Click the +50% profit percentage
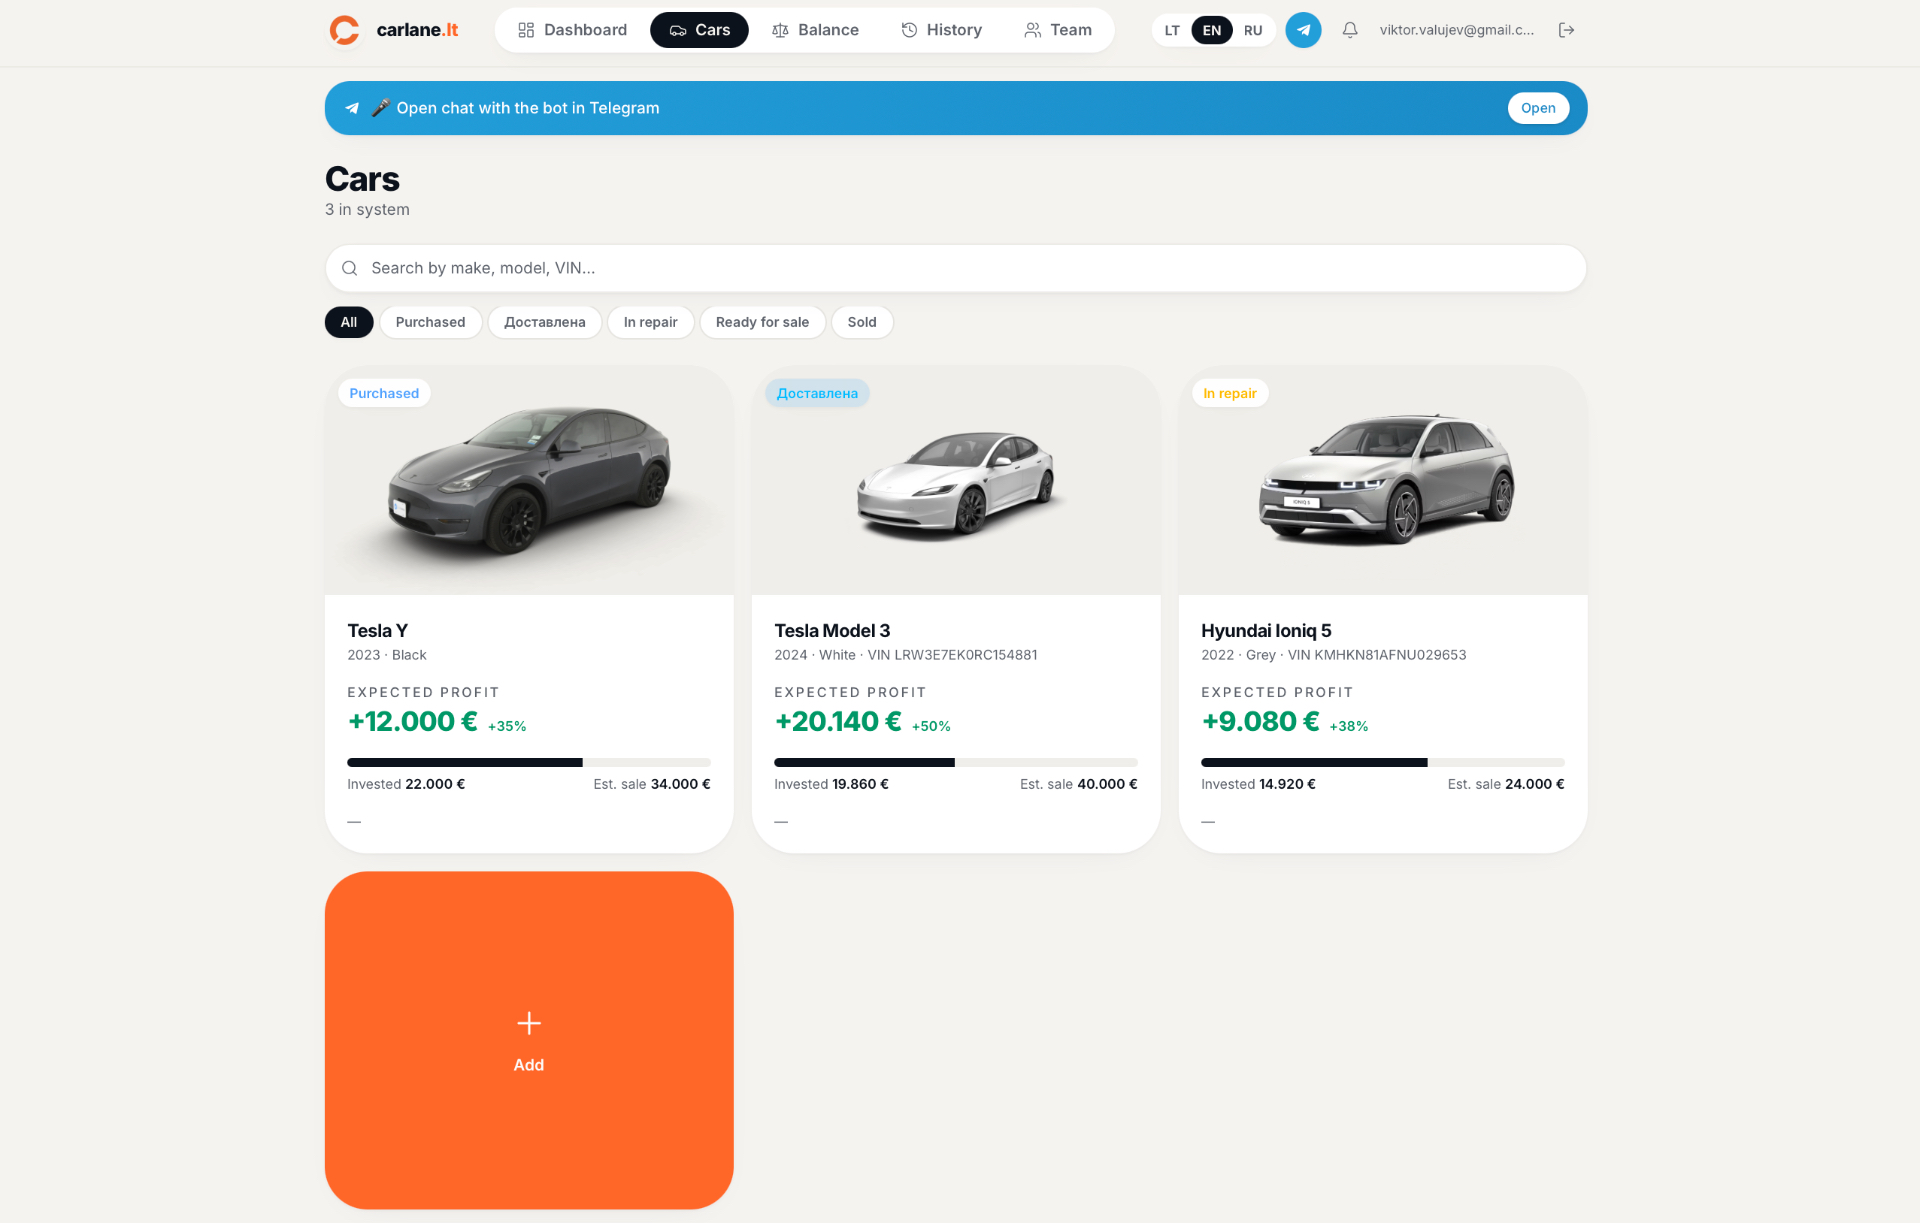Image resolution: width=1920 pixels, height=1223 pixels. pos(931,726)
